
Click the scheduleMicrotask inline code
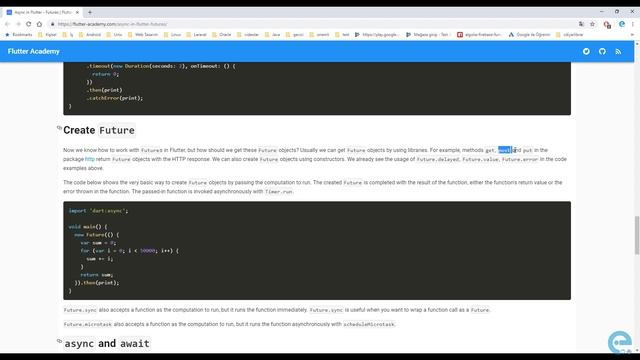(x=369, y=324)
